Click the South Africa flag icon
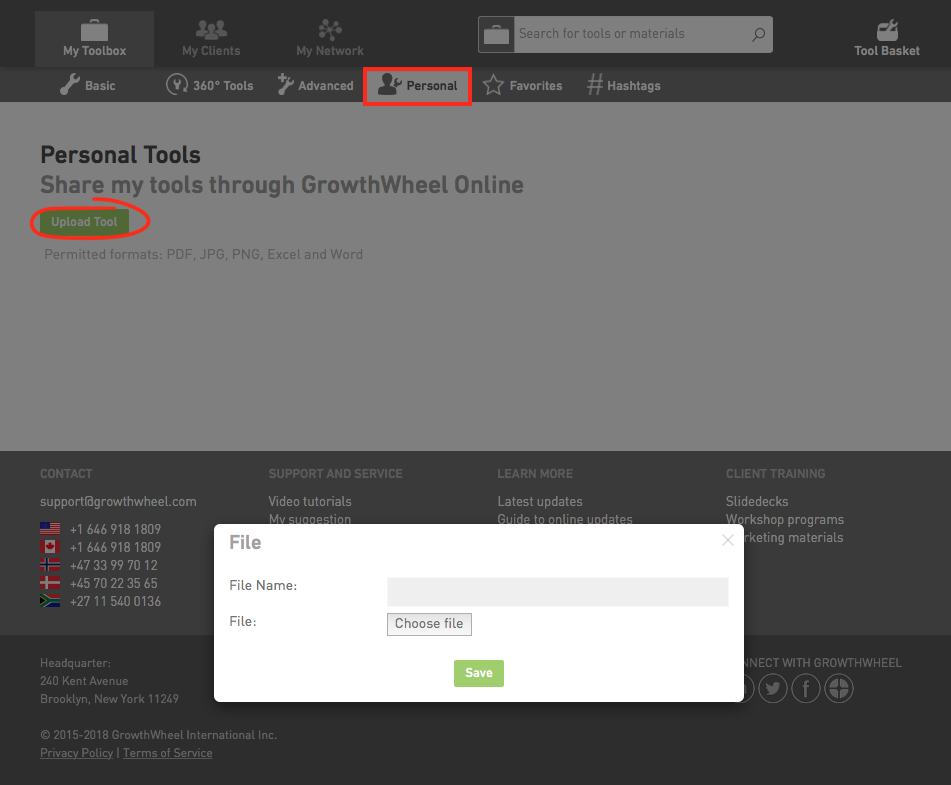Viewport: 951px width, 785px height. coord(50,601)
